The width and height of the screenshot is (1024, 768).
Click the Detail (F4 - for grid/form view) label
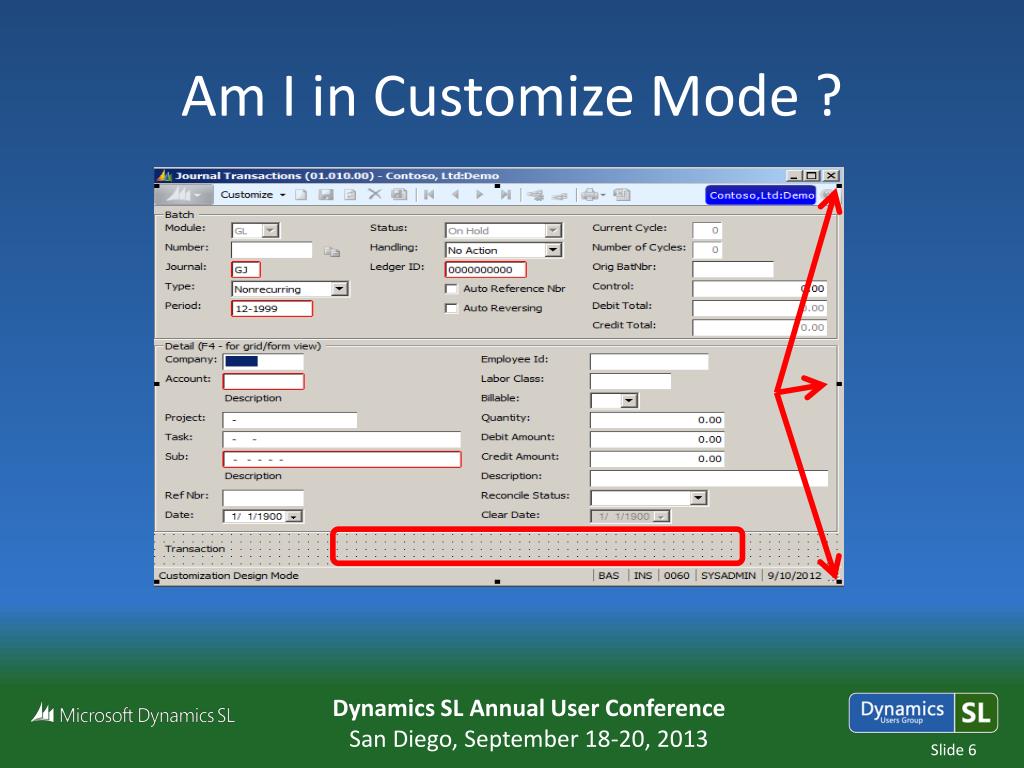(x=242, y=346)
